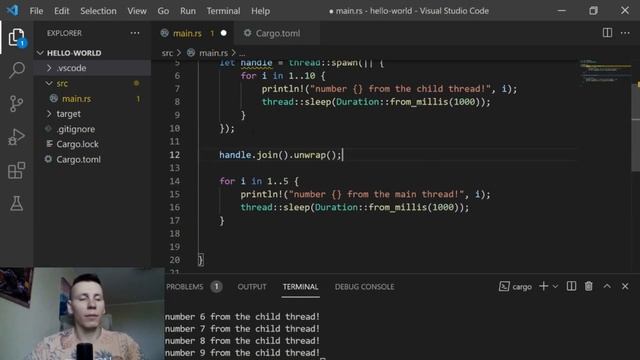The image size is (640, 360).
Task: Open Source Control view
Action: tap(16, 104)
